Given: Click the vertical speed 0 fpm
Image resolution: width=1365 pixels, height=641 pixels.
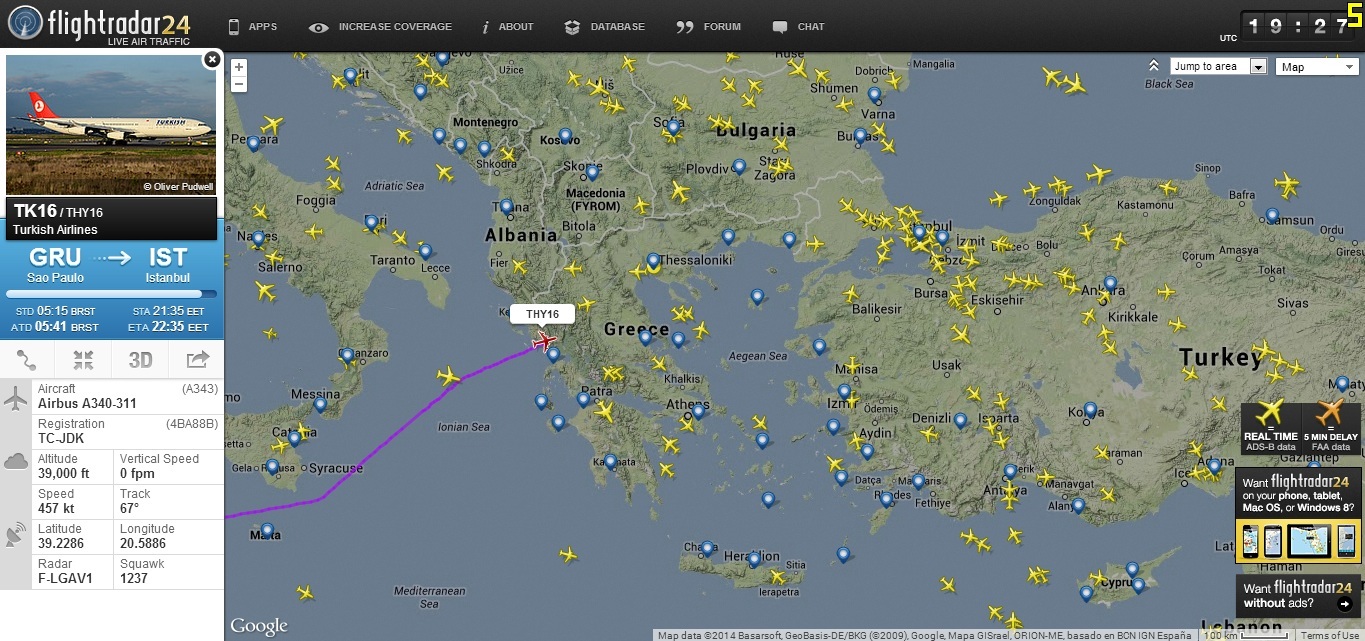Looking at the screenshot, I should coord(137,474).
